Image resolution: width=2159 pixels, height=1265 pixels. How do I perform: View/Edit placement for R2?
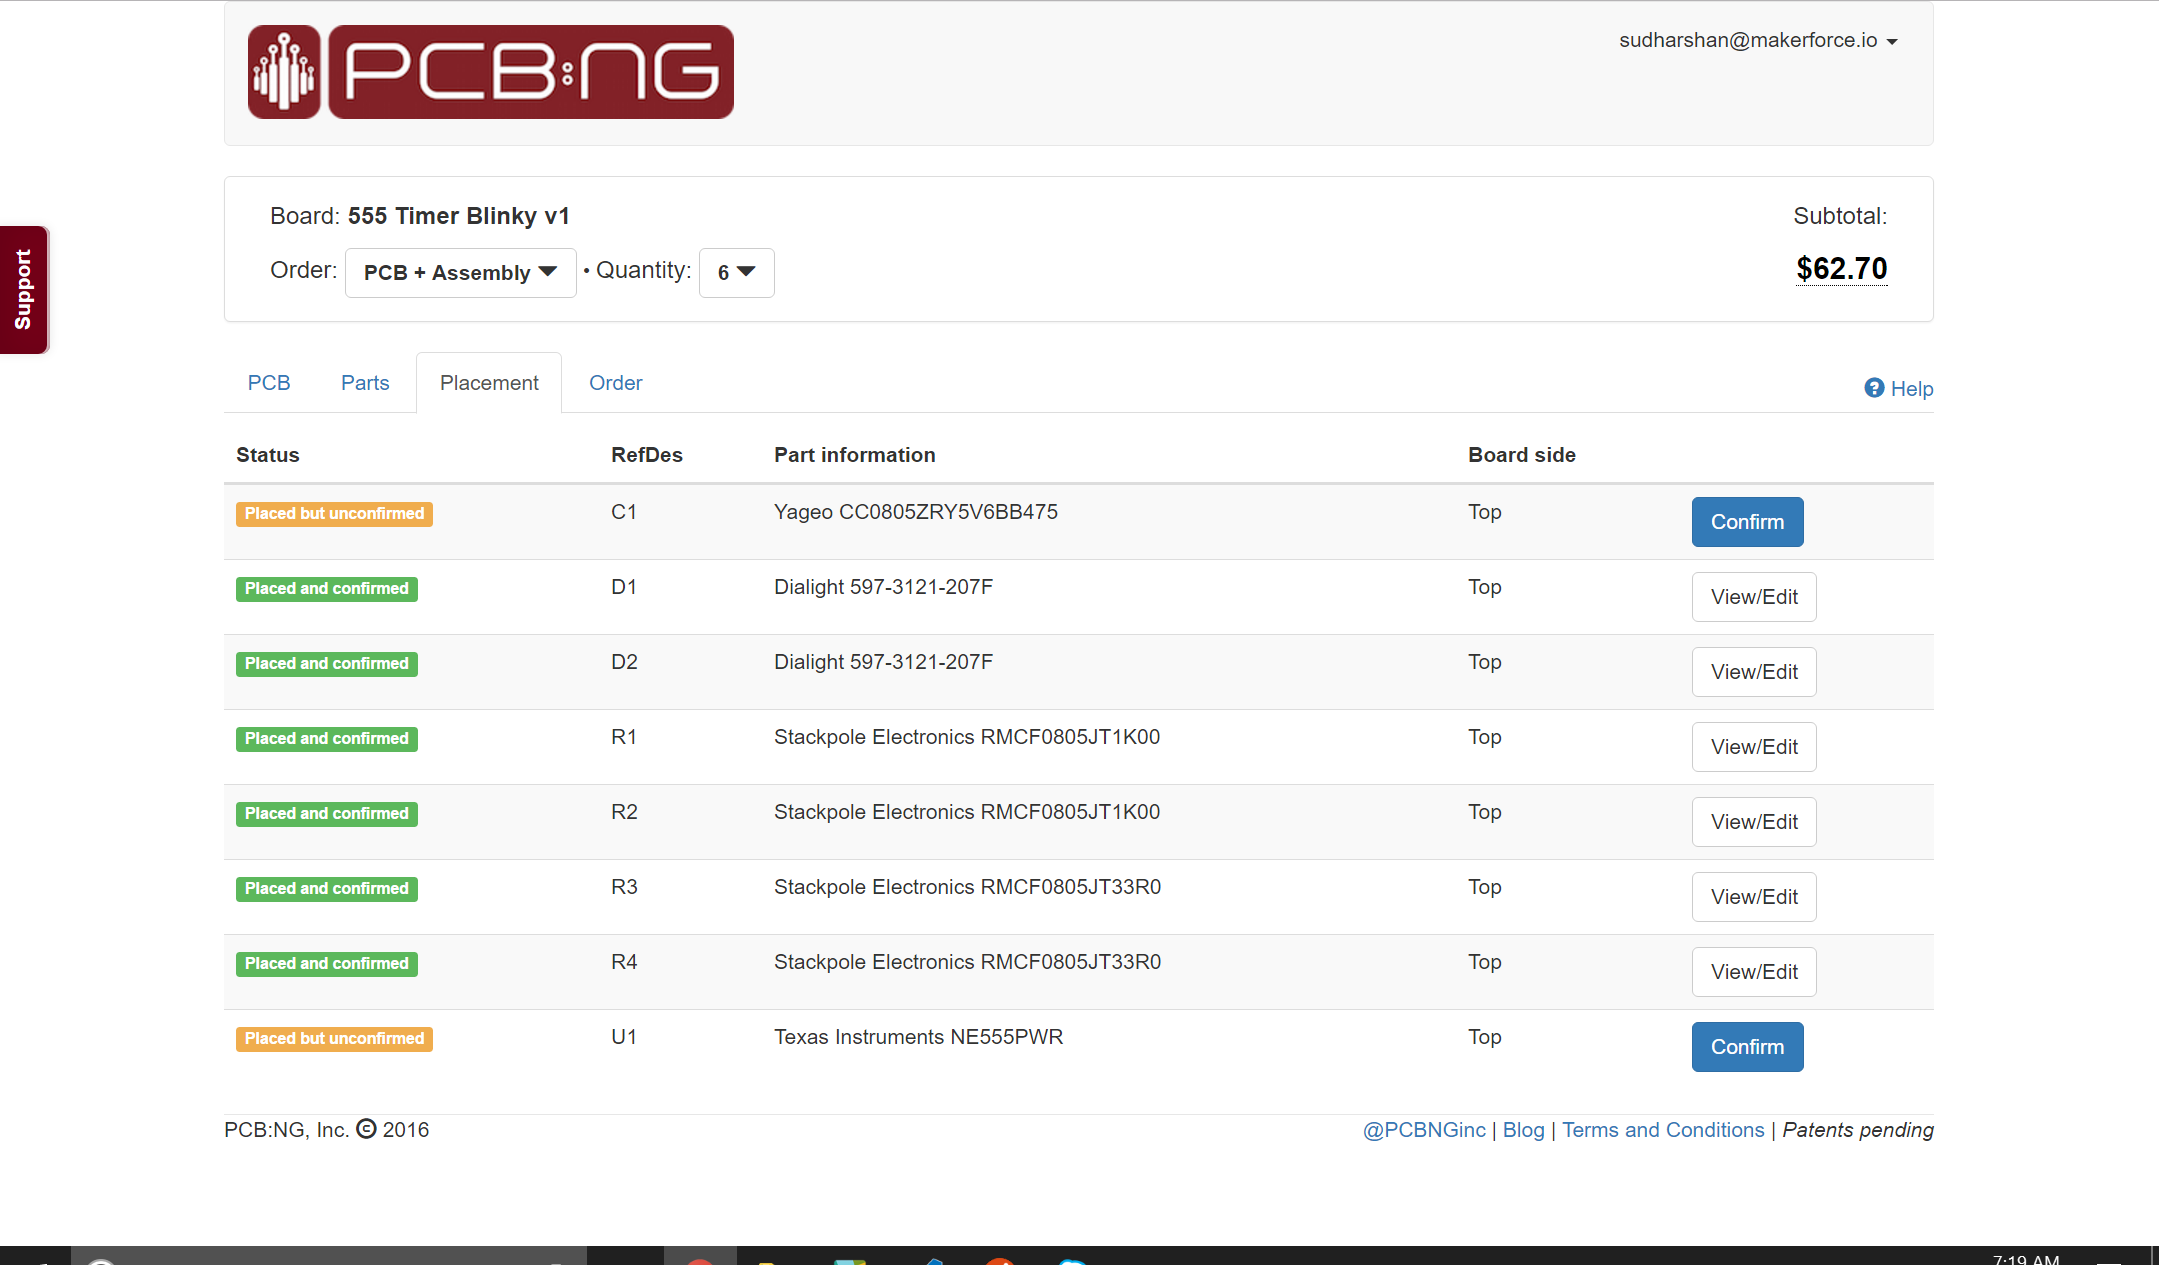[1754, 822]
